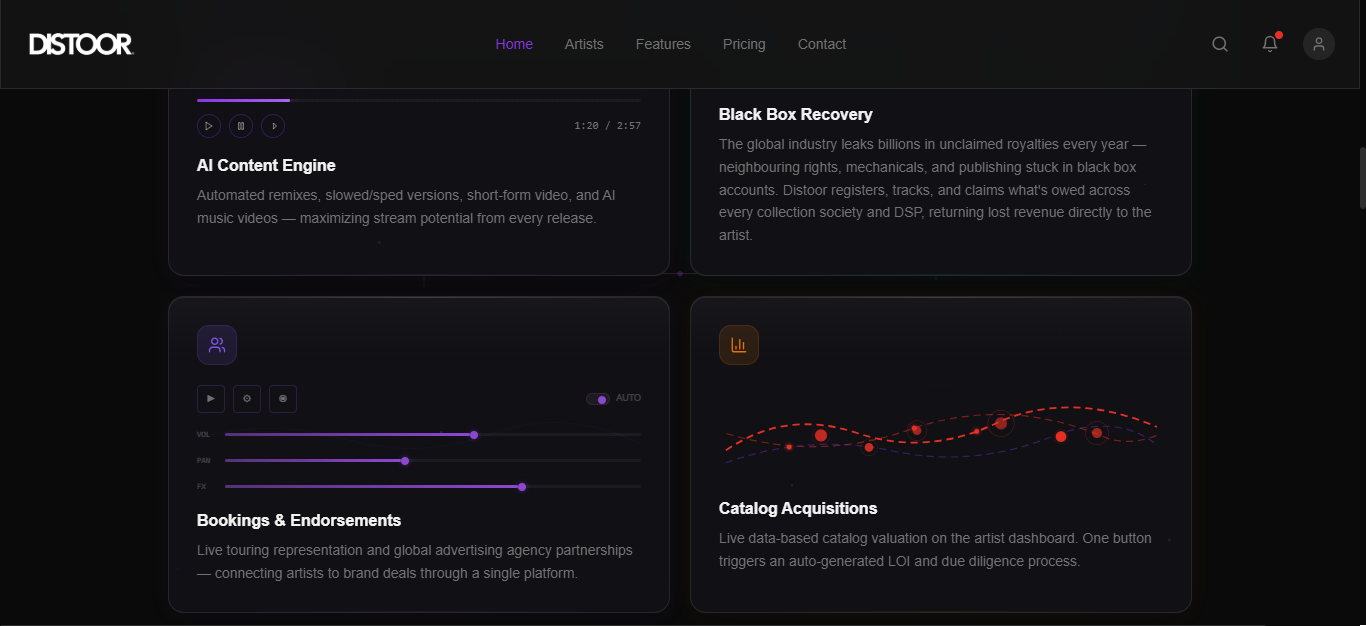Click the gear button in mixer controls
This screenshot has width=1366, height=626.
(247, 398)
